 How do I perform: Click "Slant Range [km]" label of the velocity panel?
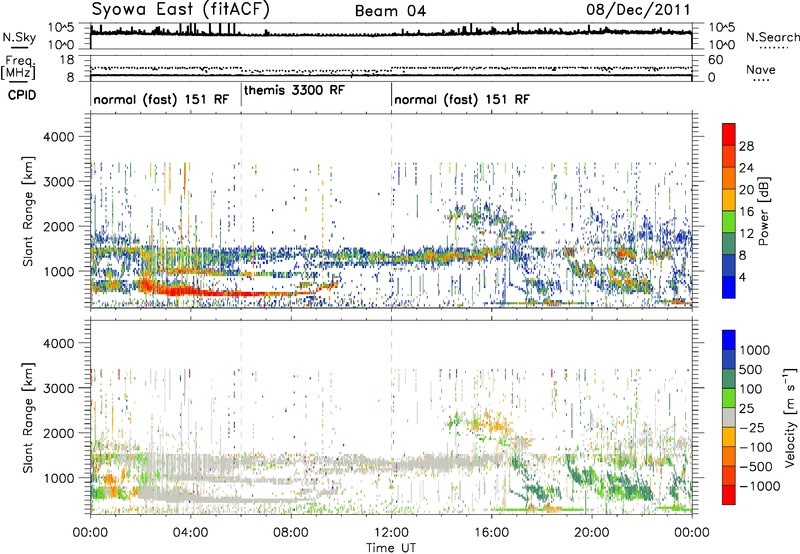28,418
